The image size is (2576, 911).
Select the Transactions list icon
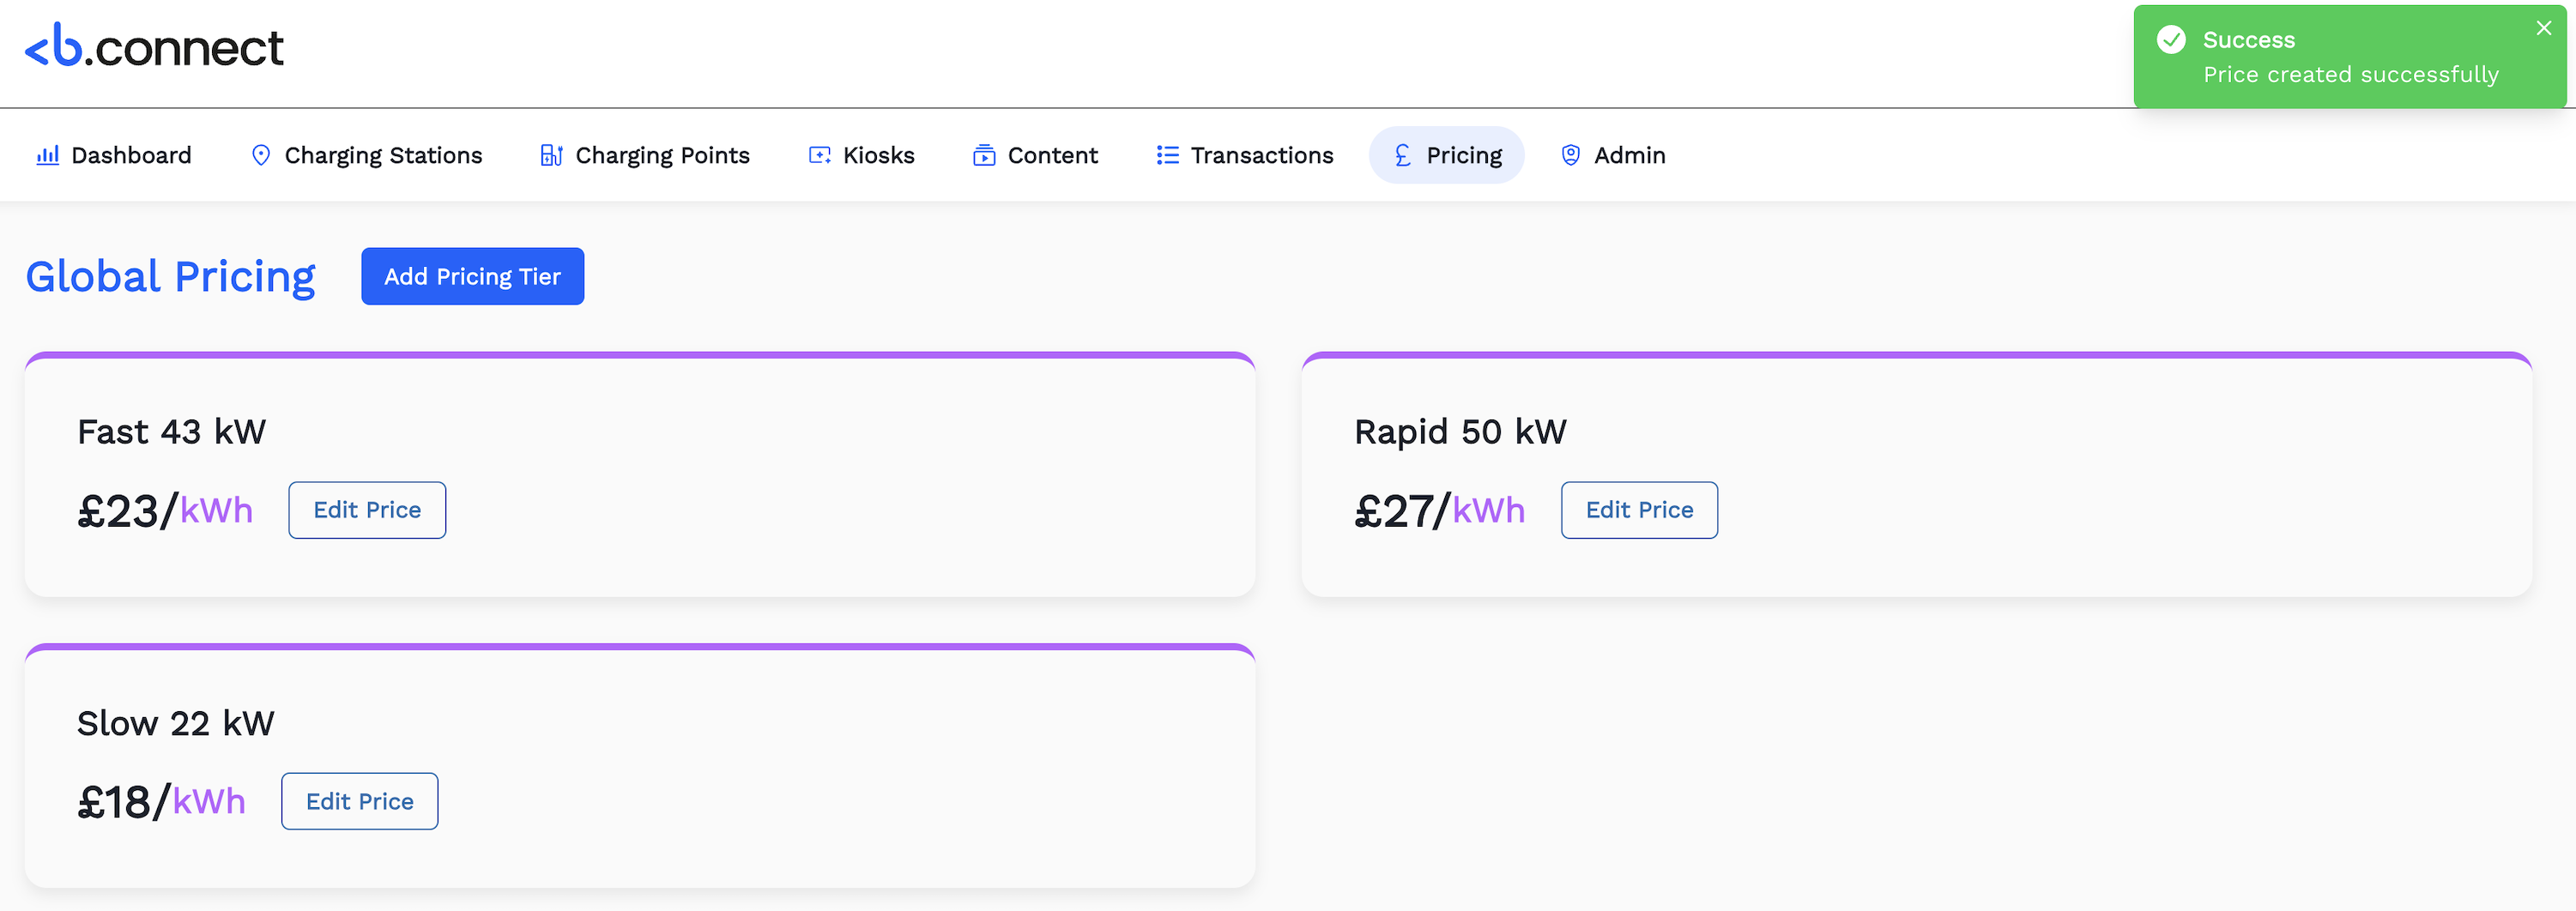click(x=1165, y=155)
